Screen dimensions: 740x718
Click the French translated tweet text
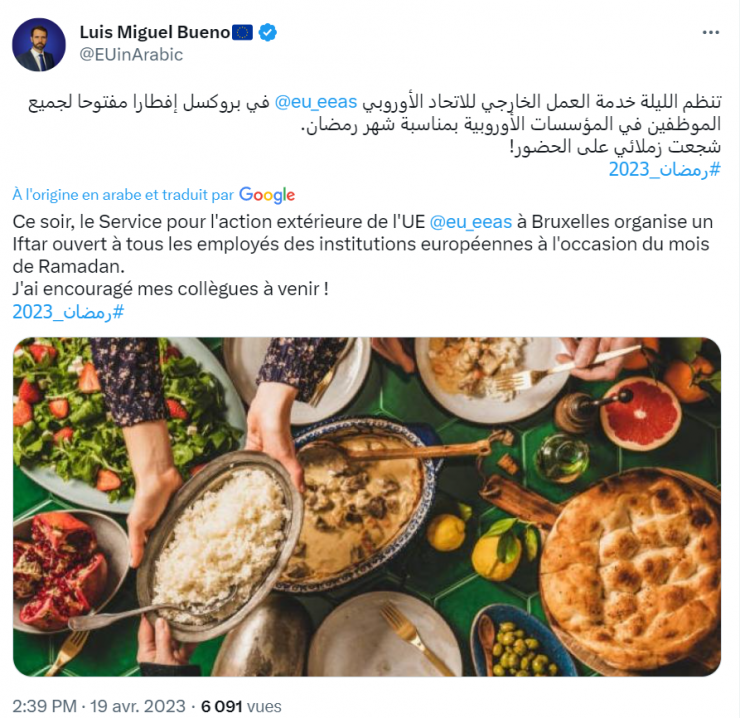coord(362,255)
